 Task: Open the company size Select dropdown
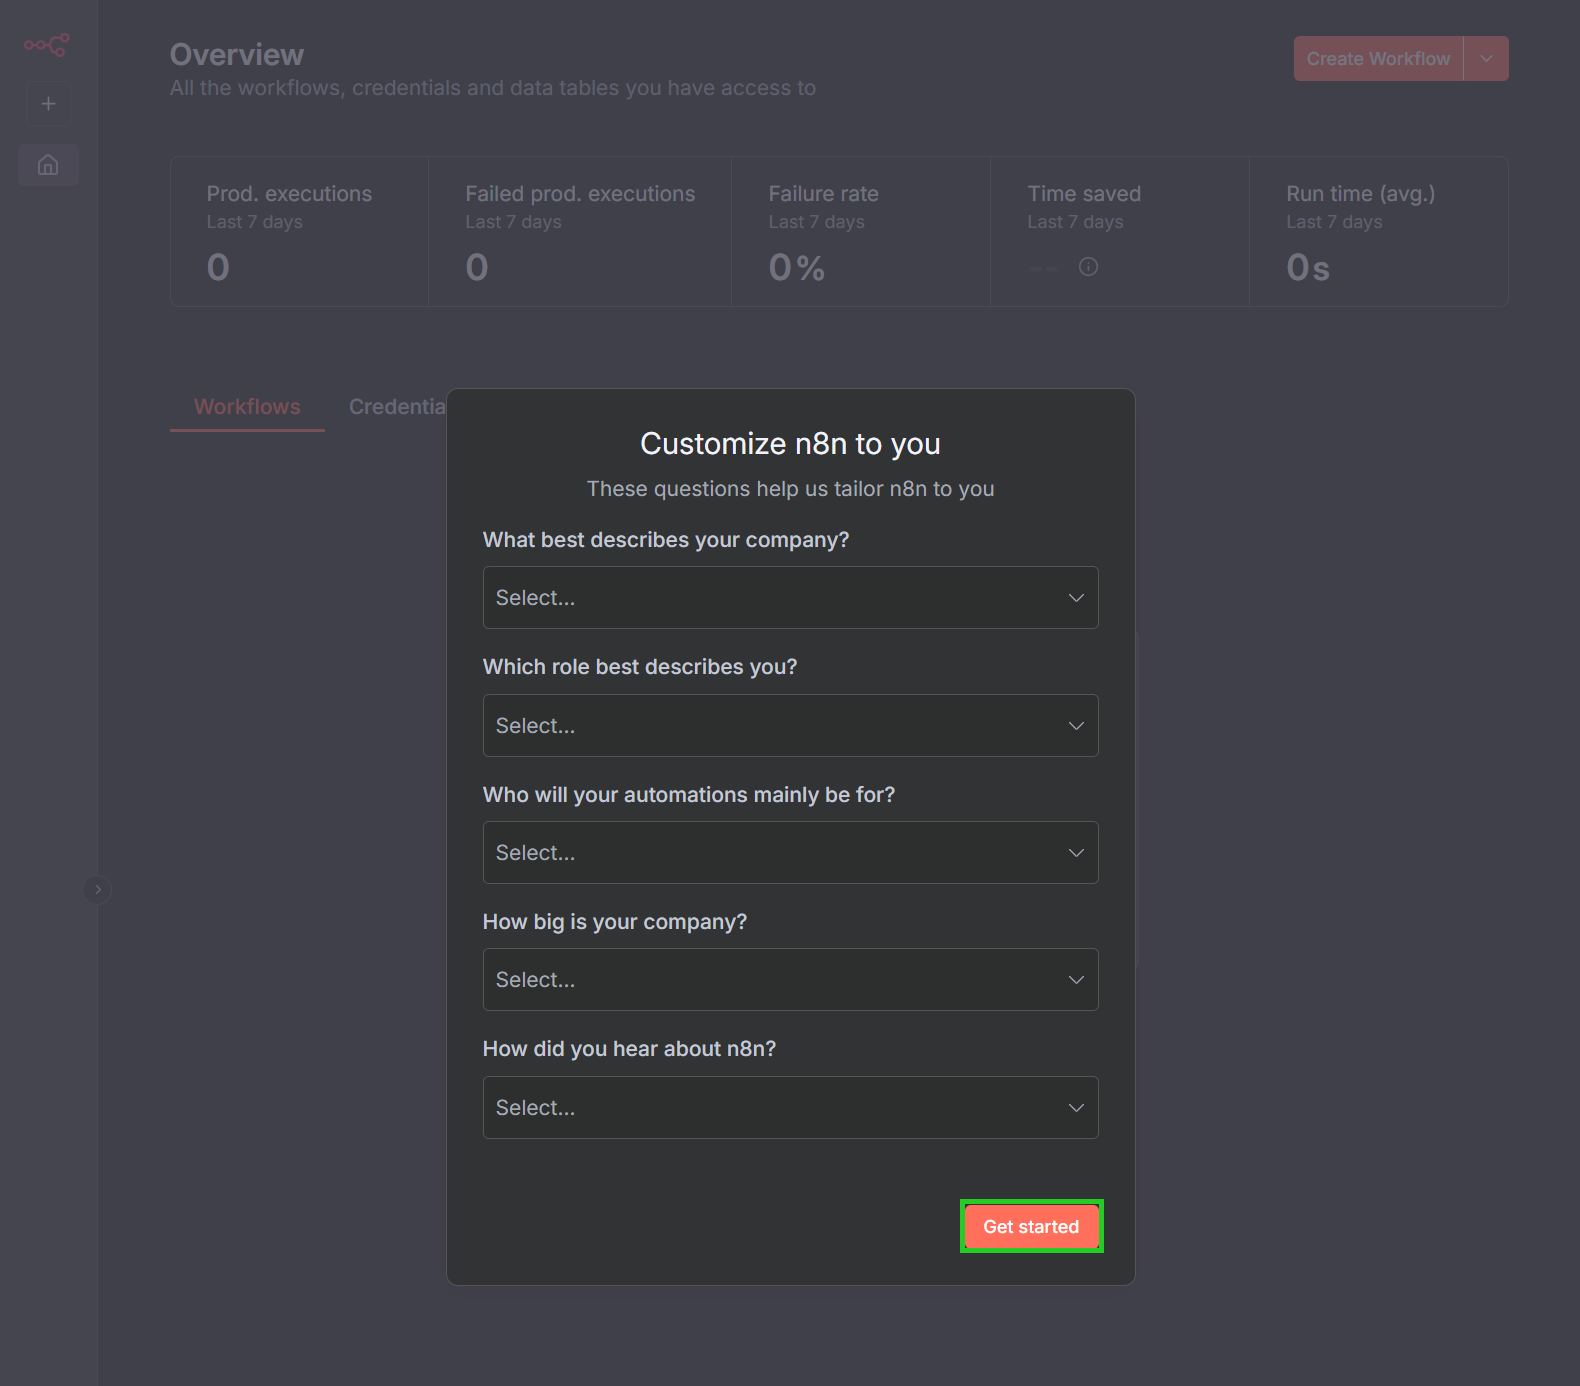pos(790,979)
